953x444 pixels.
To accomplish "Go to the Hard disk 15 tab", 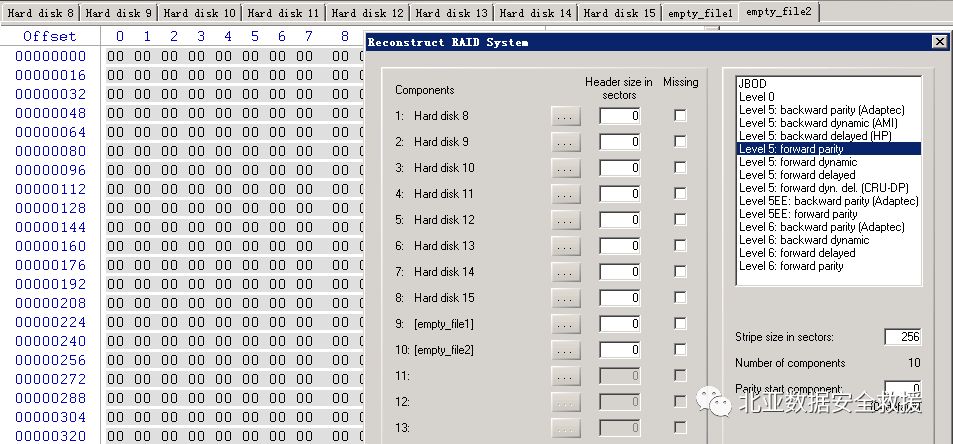I will point(619,13).
